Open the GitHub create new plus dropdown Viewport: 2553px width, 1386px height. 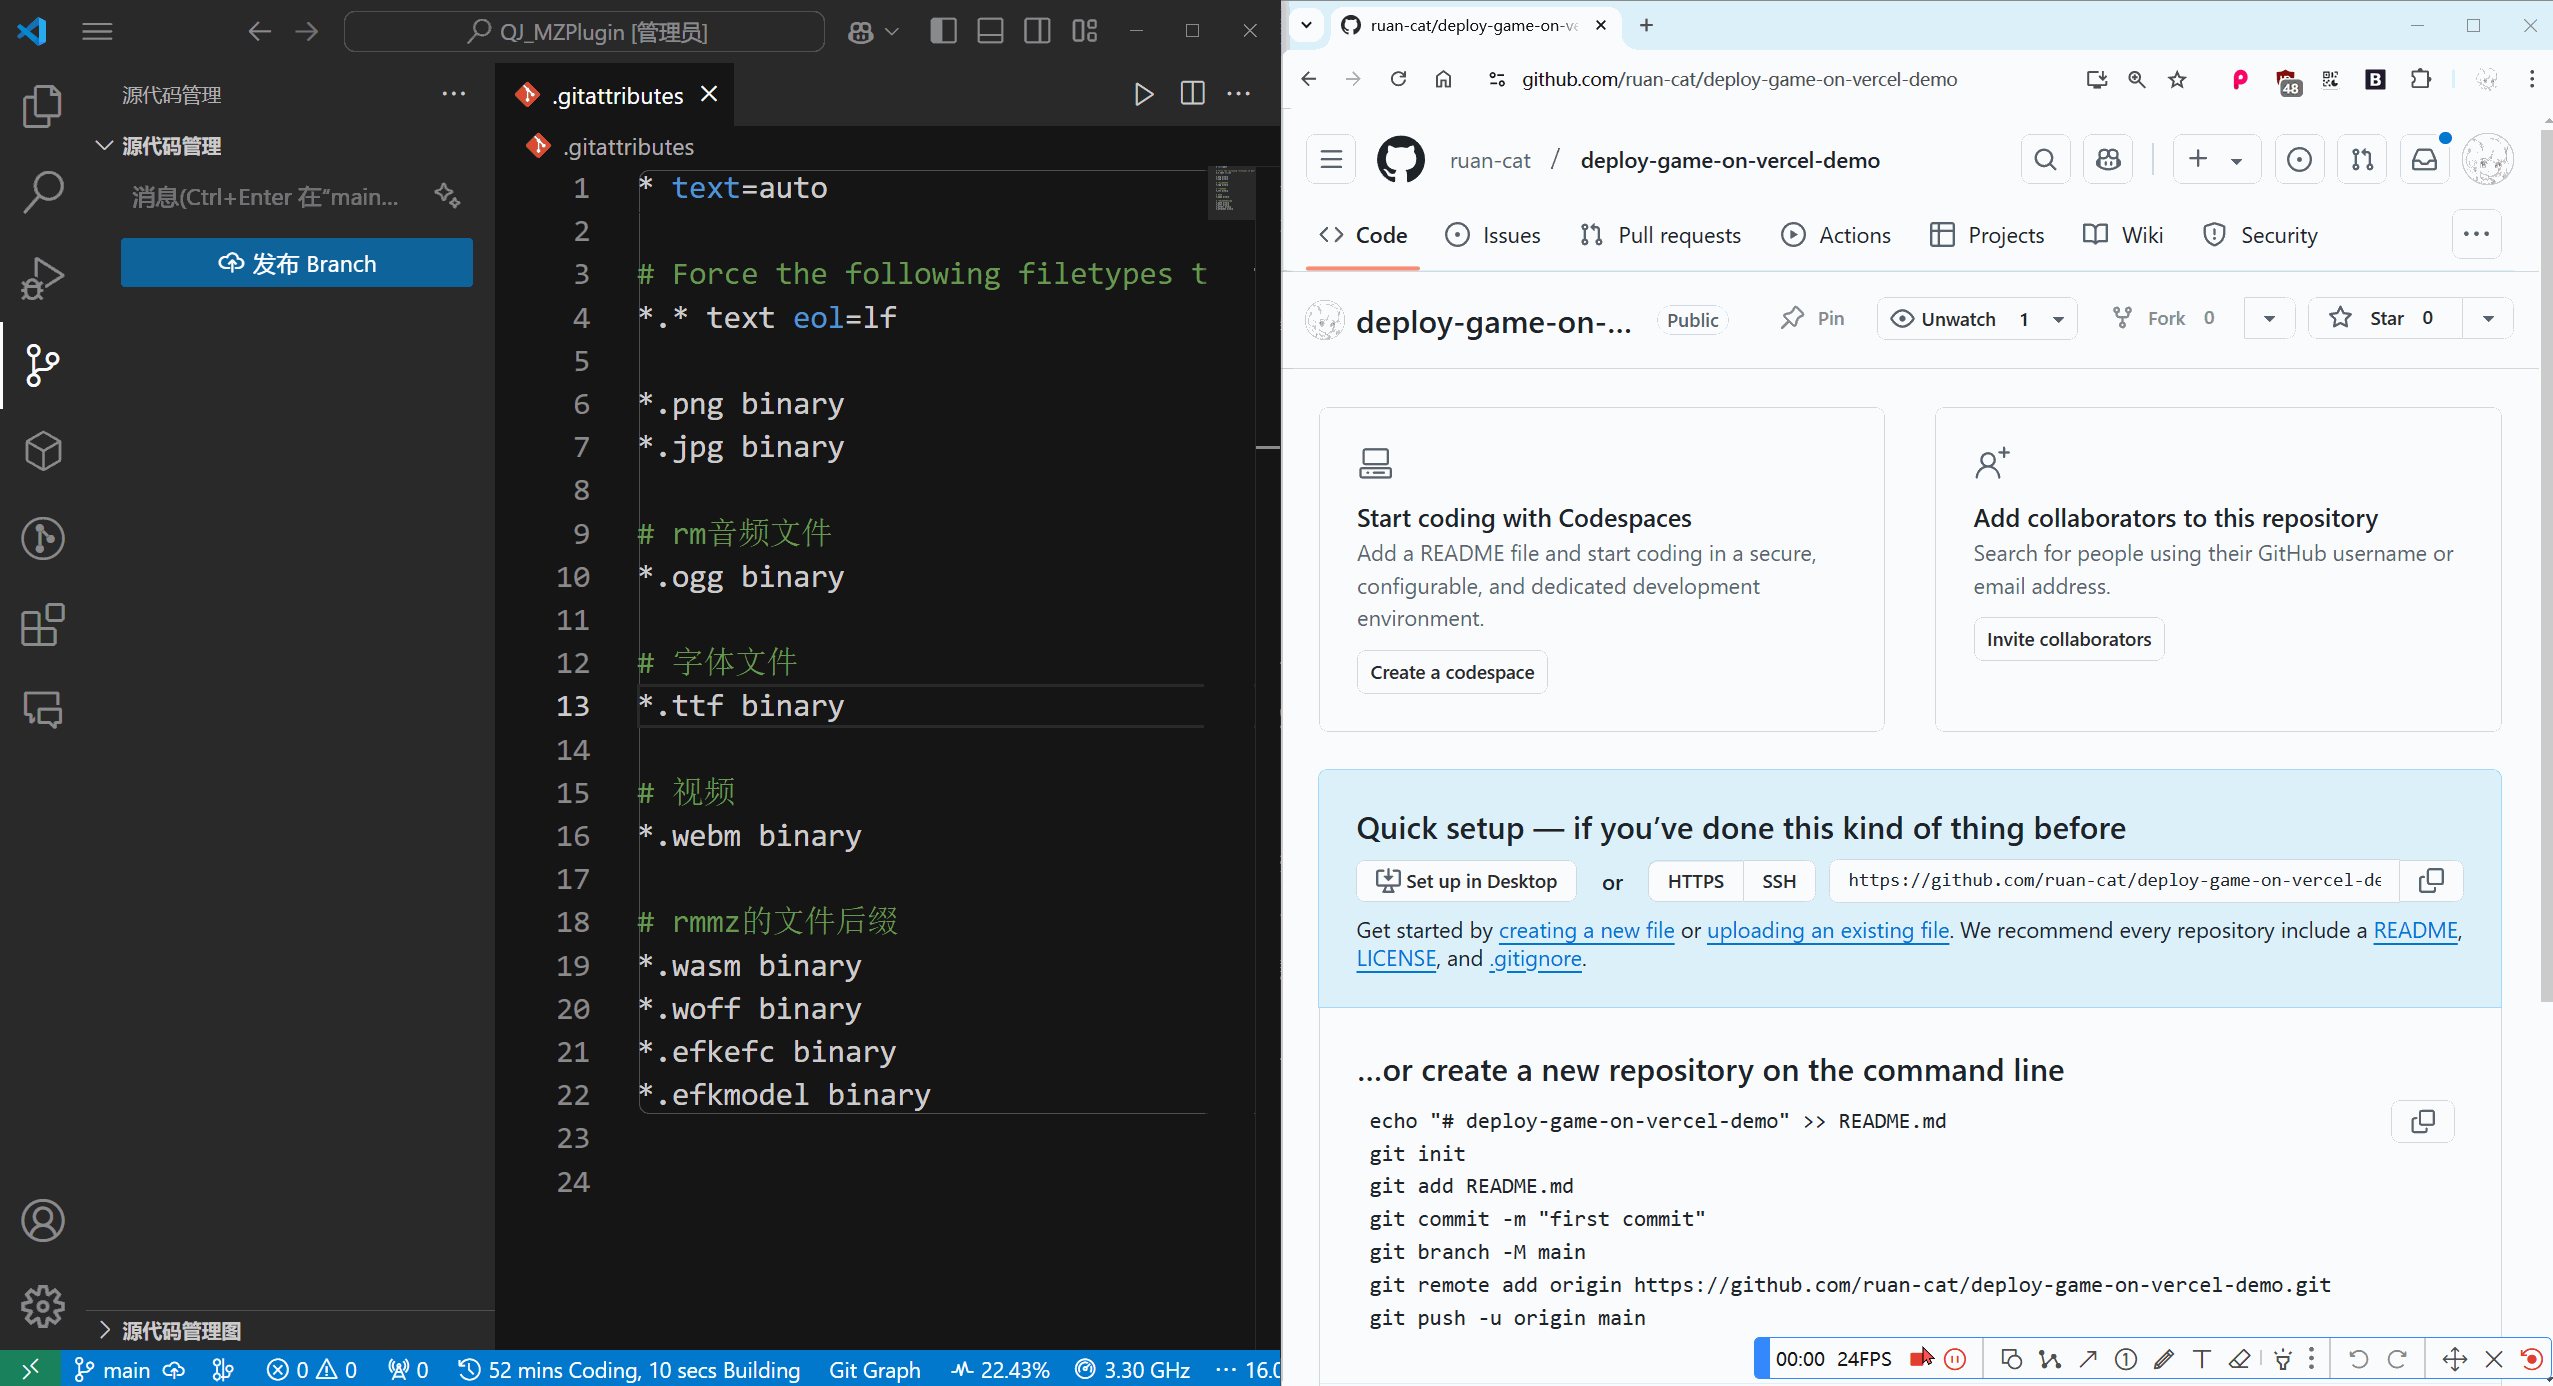2217,159
